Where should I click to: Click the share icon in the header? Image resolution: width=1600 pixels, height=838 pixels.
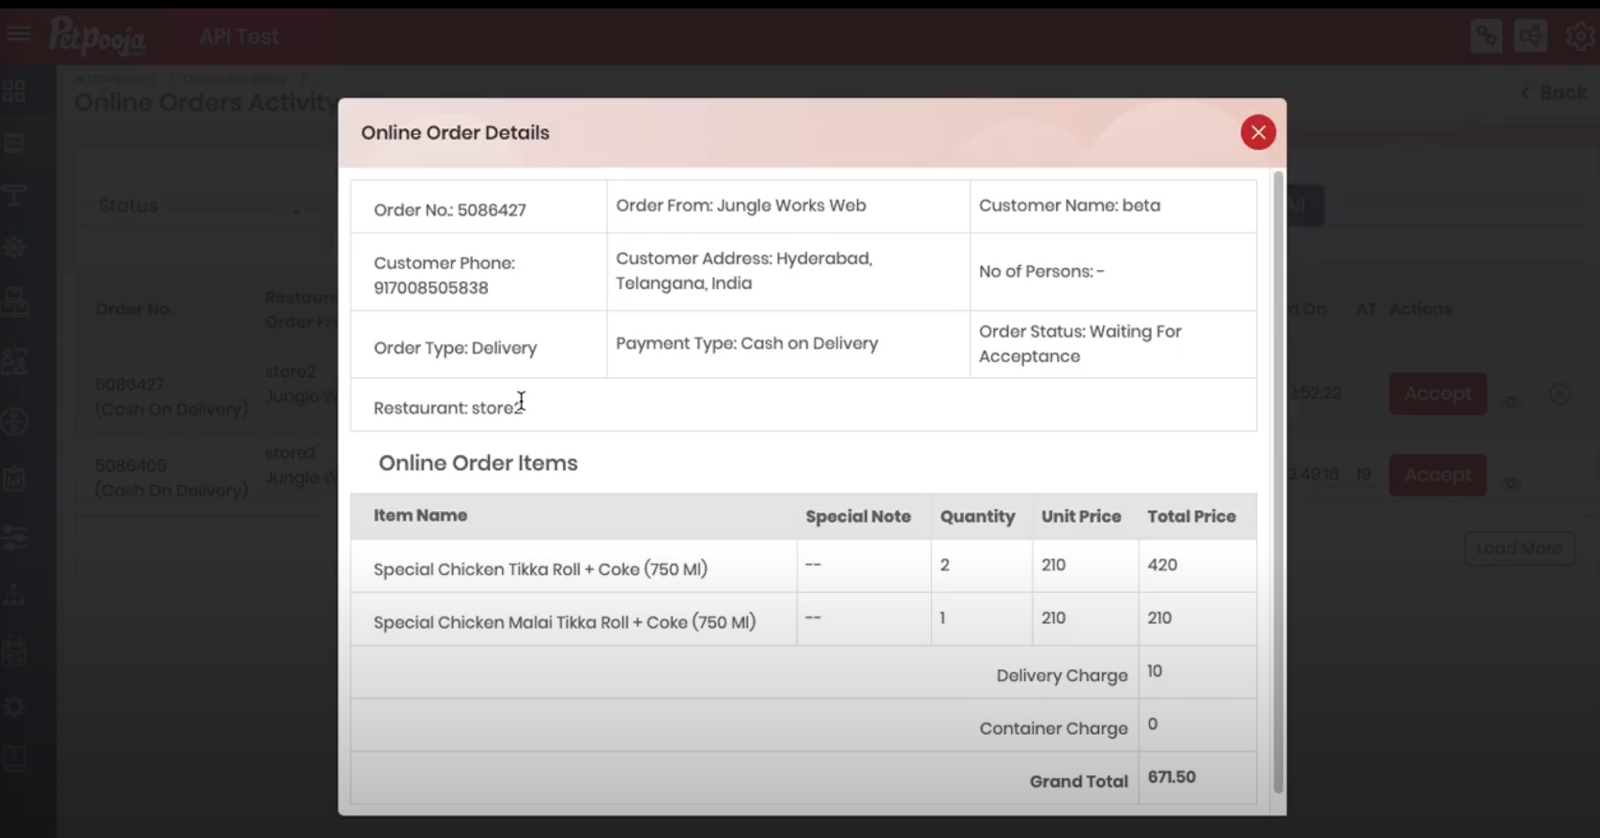[1530, 37]
